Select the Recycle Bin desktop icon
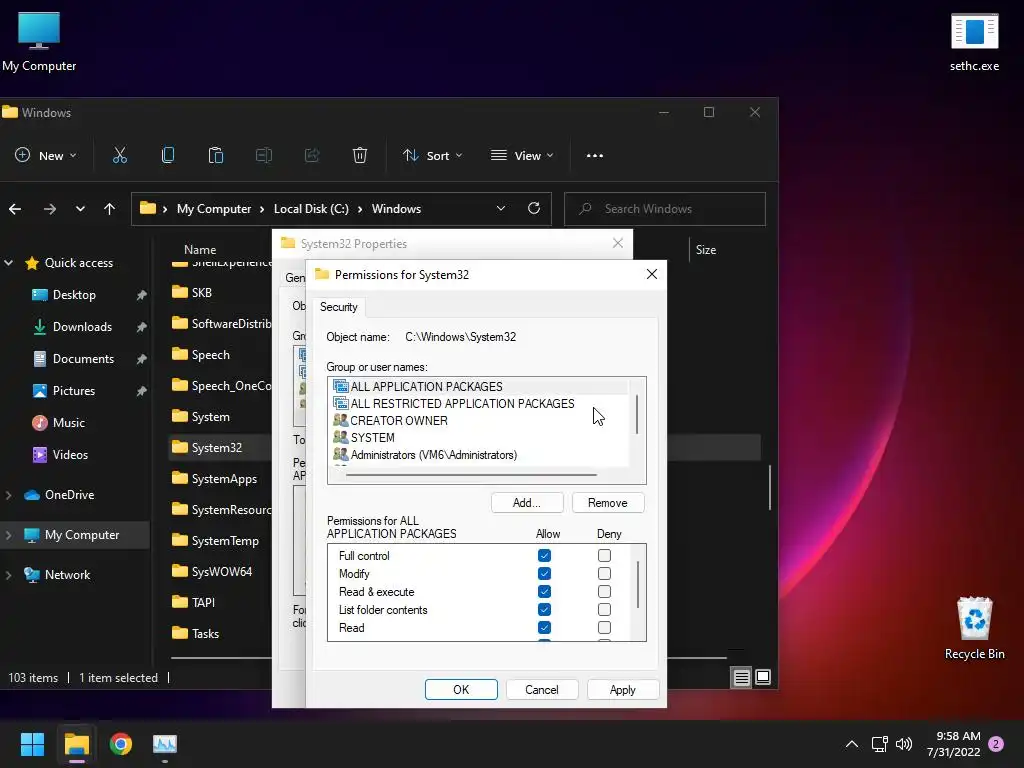 974,628
